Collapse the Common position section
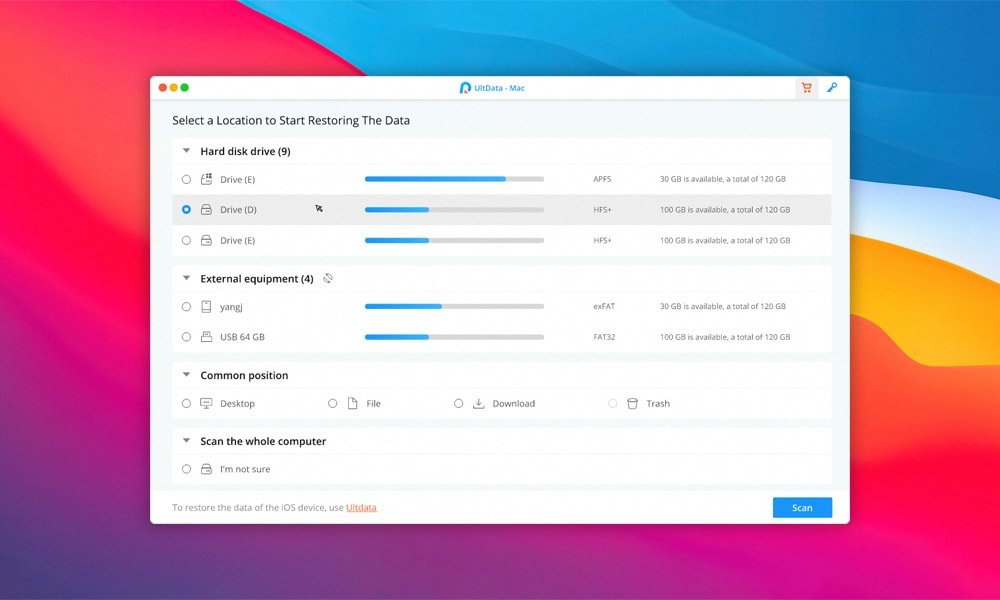The image size is (1000, 600). click(x=186, y=375)
